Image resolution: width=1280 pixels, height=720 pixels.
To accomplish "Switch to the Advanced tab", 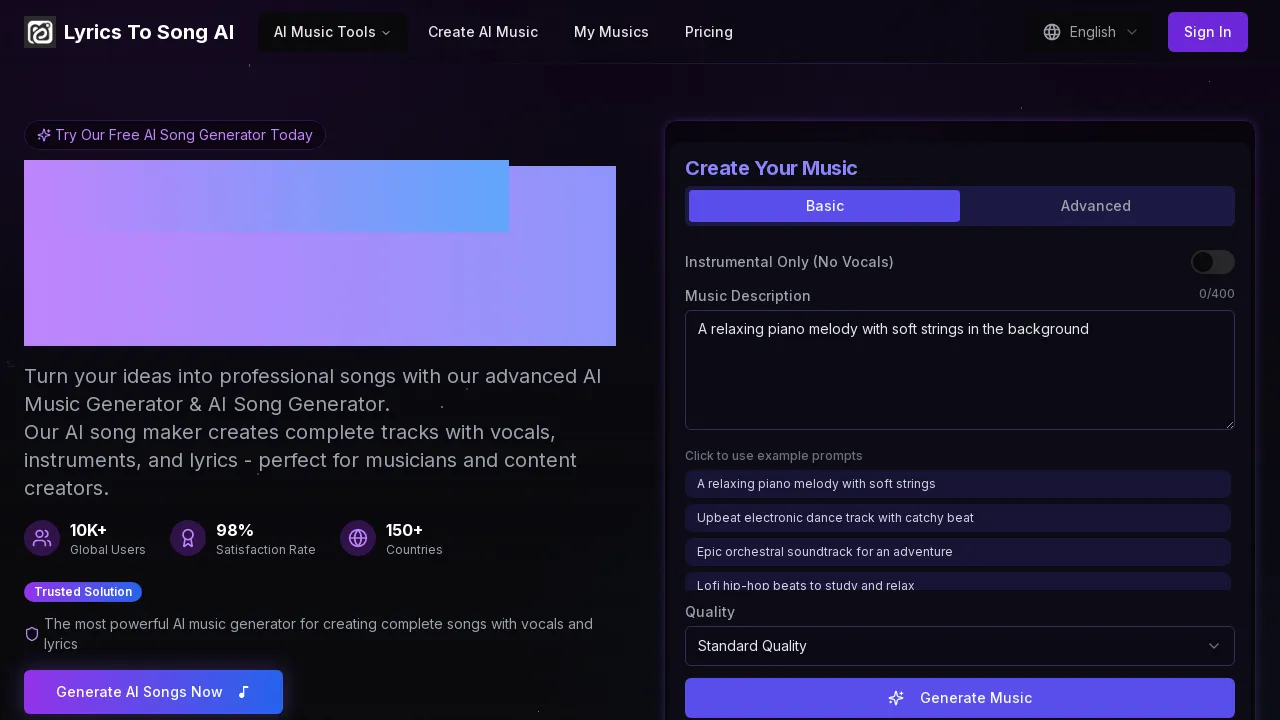I will [x=1096, y=206].
